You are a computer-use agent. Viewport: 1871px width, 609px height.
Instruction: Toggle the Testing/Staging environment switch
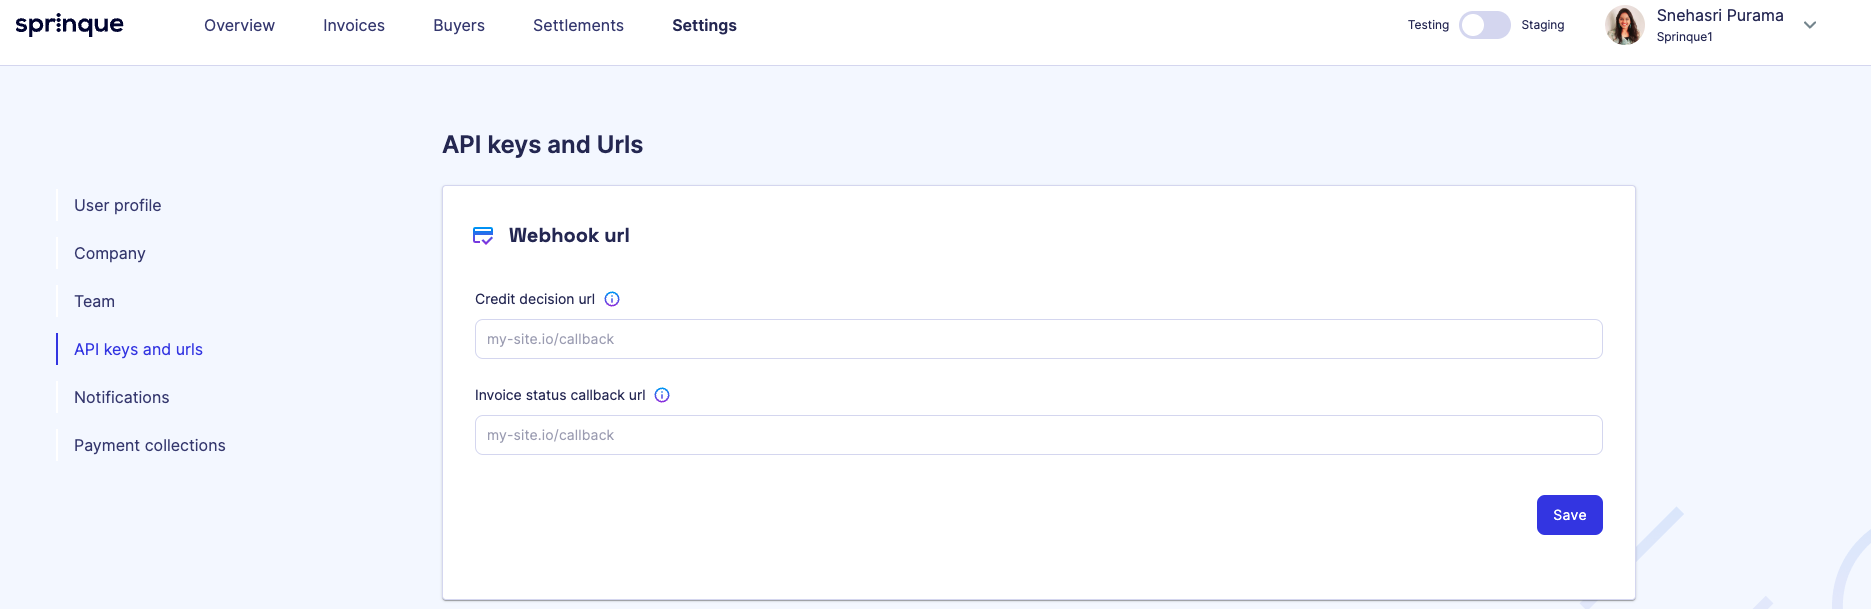coord(1485,25)
